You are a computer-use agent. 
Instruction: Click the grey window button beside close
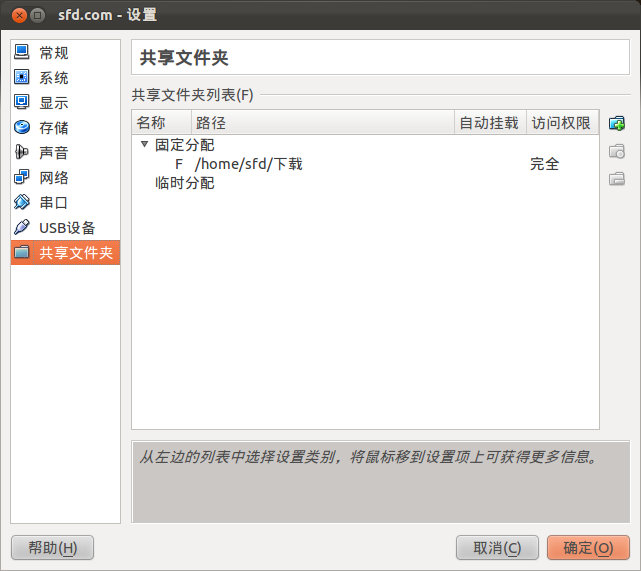click(x=38, y=15)
